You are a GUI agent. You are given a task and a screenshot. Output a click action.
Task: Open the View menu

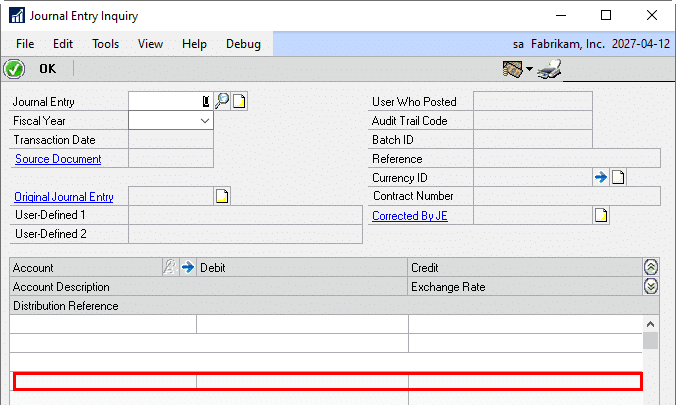(x=150, y=44)
